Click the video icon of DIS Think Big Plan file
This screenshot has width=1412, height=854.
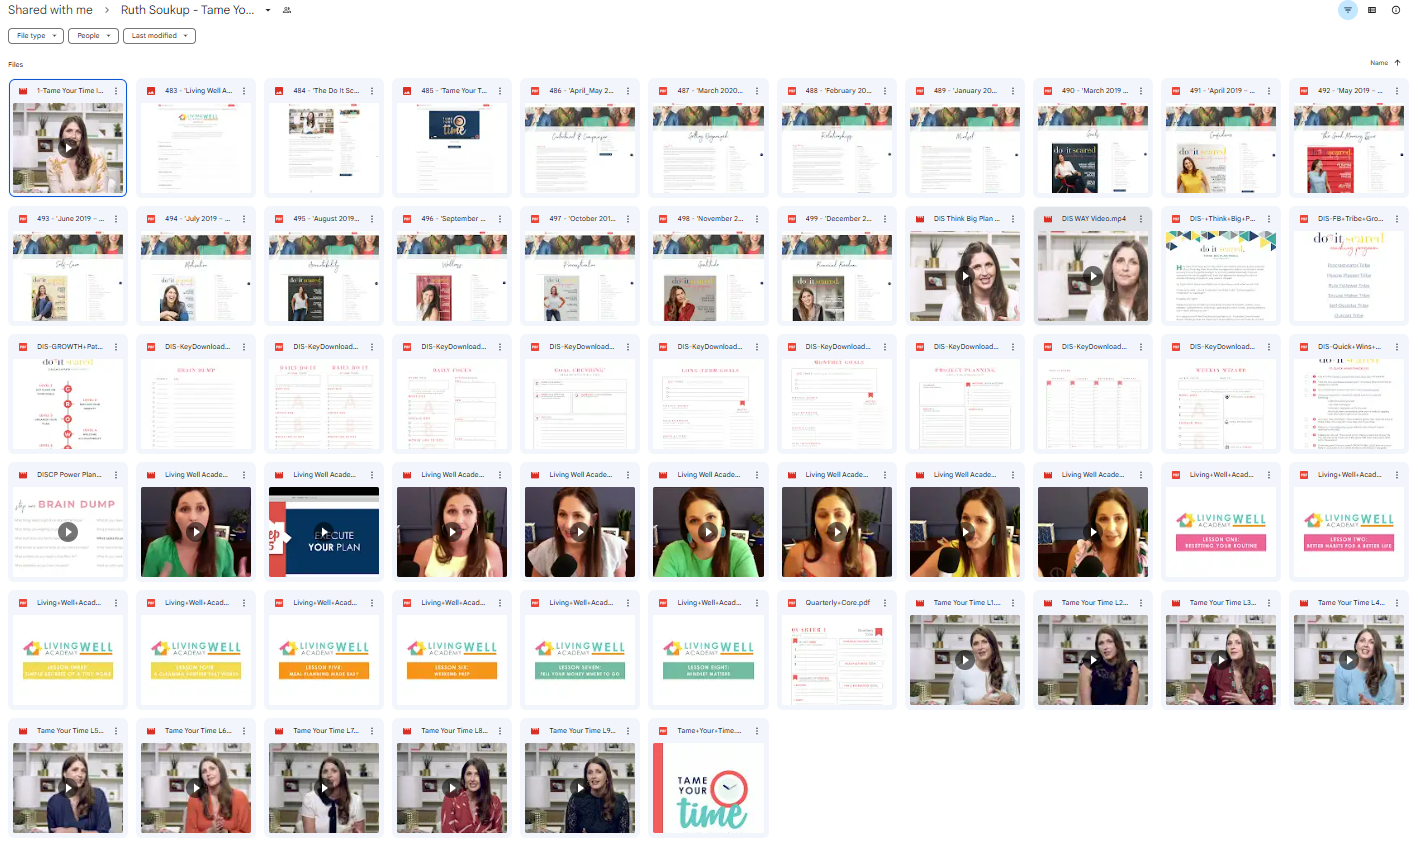tap(920, 219)
